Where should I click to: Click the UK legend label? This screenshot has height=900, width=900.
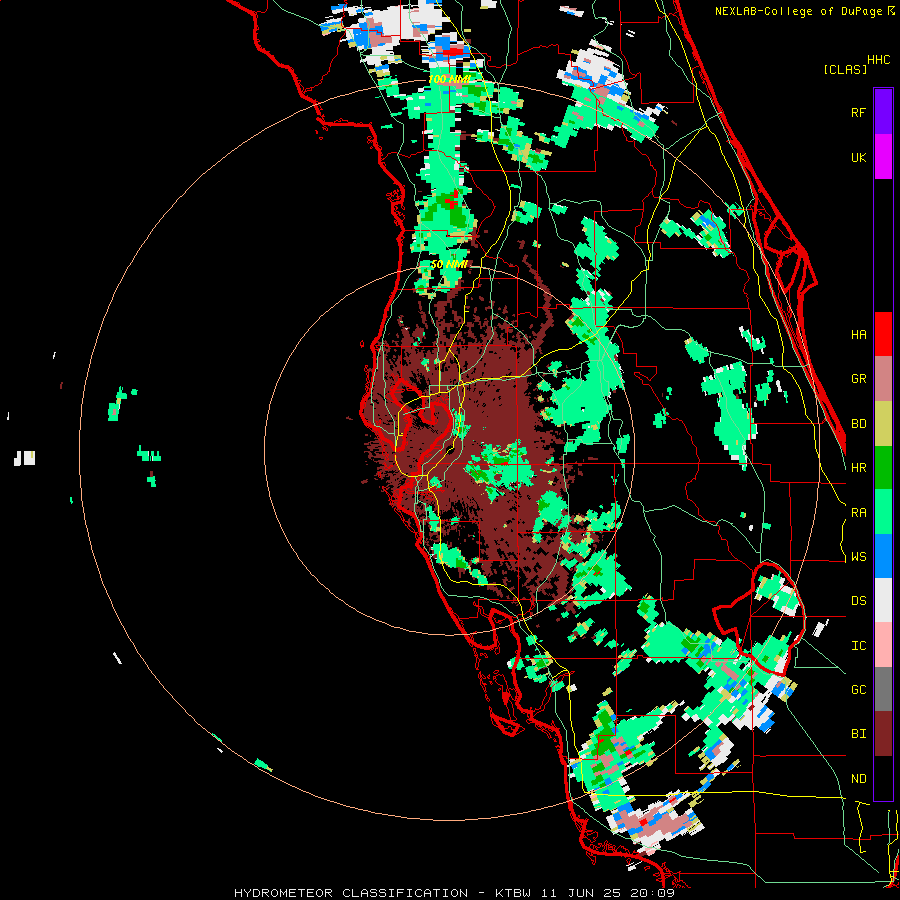tap(859, 157)
